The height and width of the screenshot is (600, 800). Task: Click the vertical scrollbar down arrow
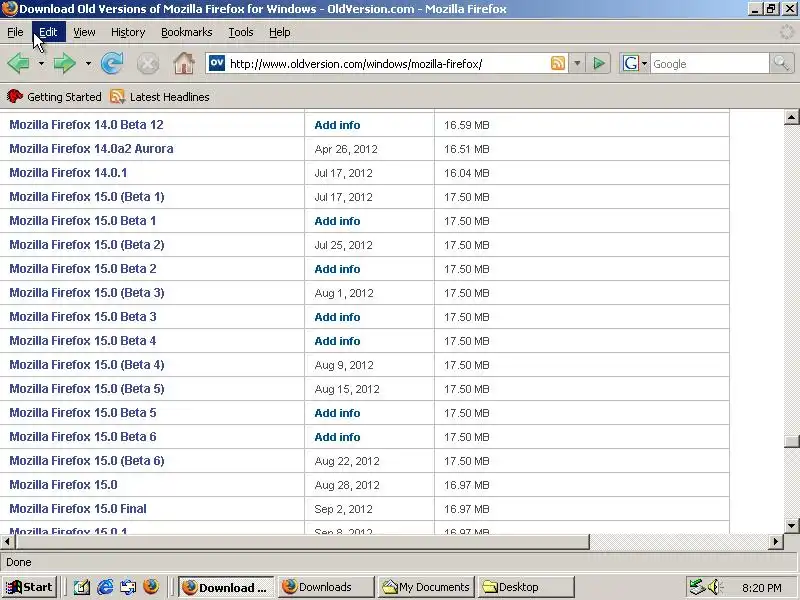click(x=791, y=526)
